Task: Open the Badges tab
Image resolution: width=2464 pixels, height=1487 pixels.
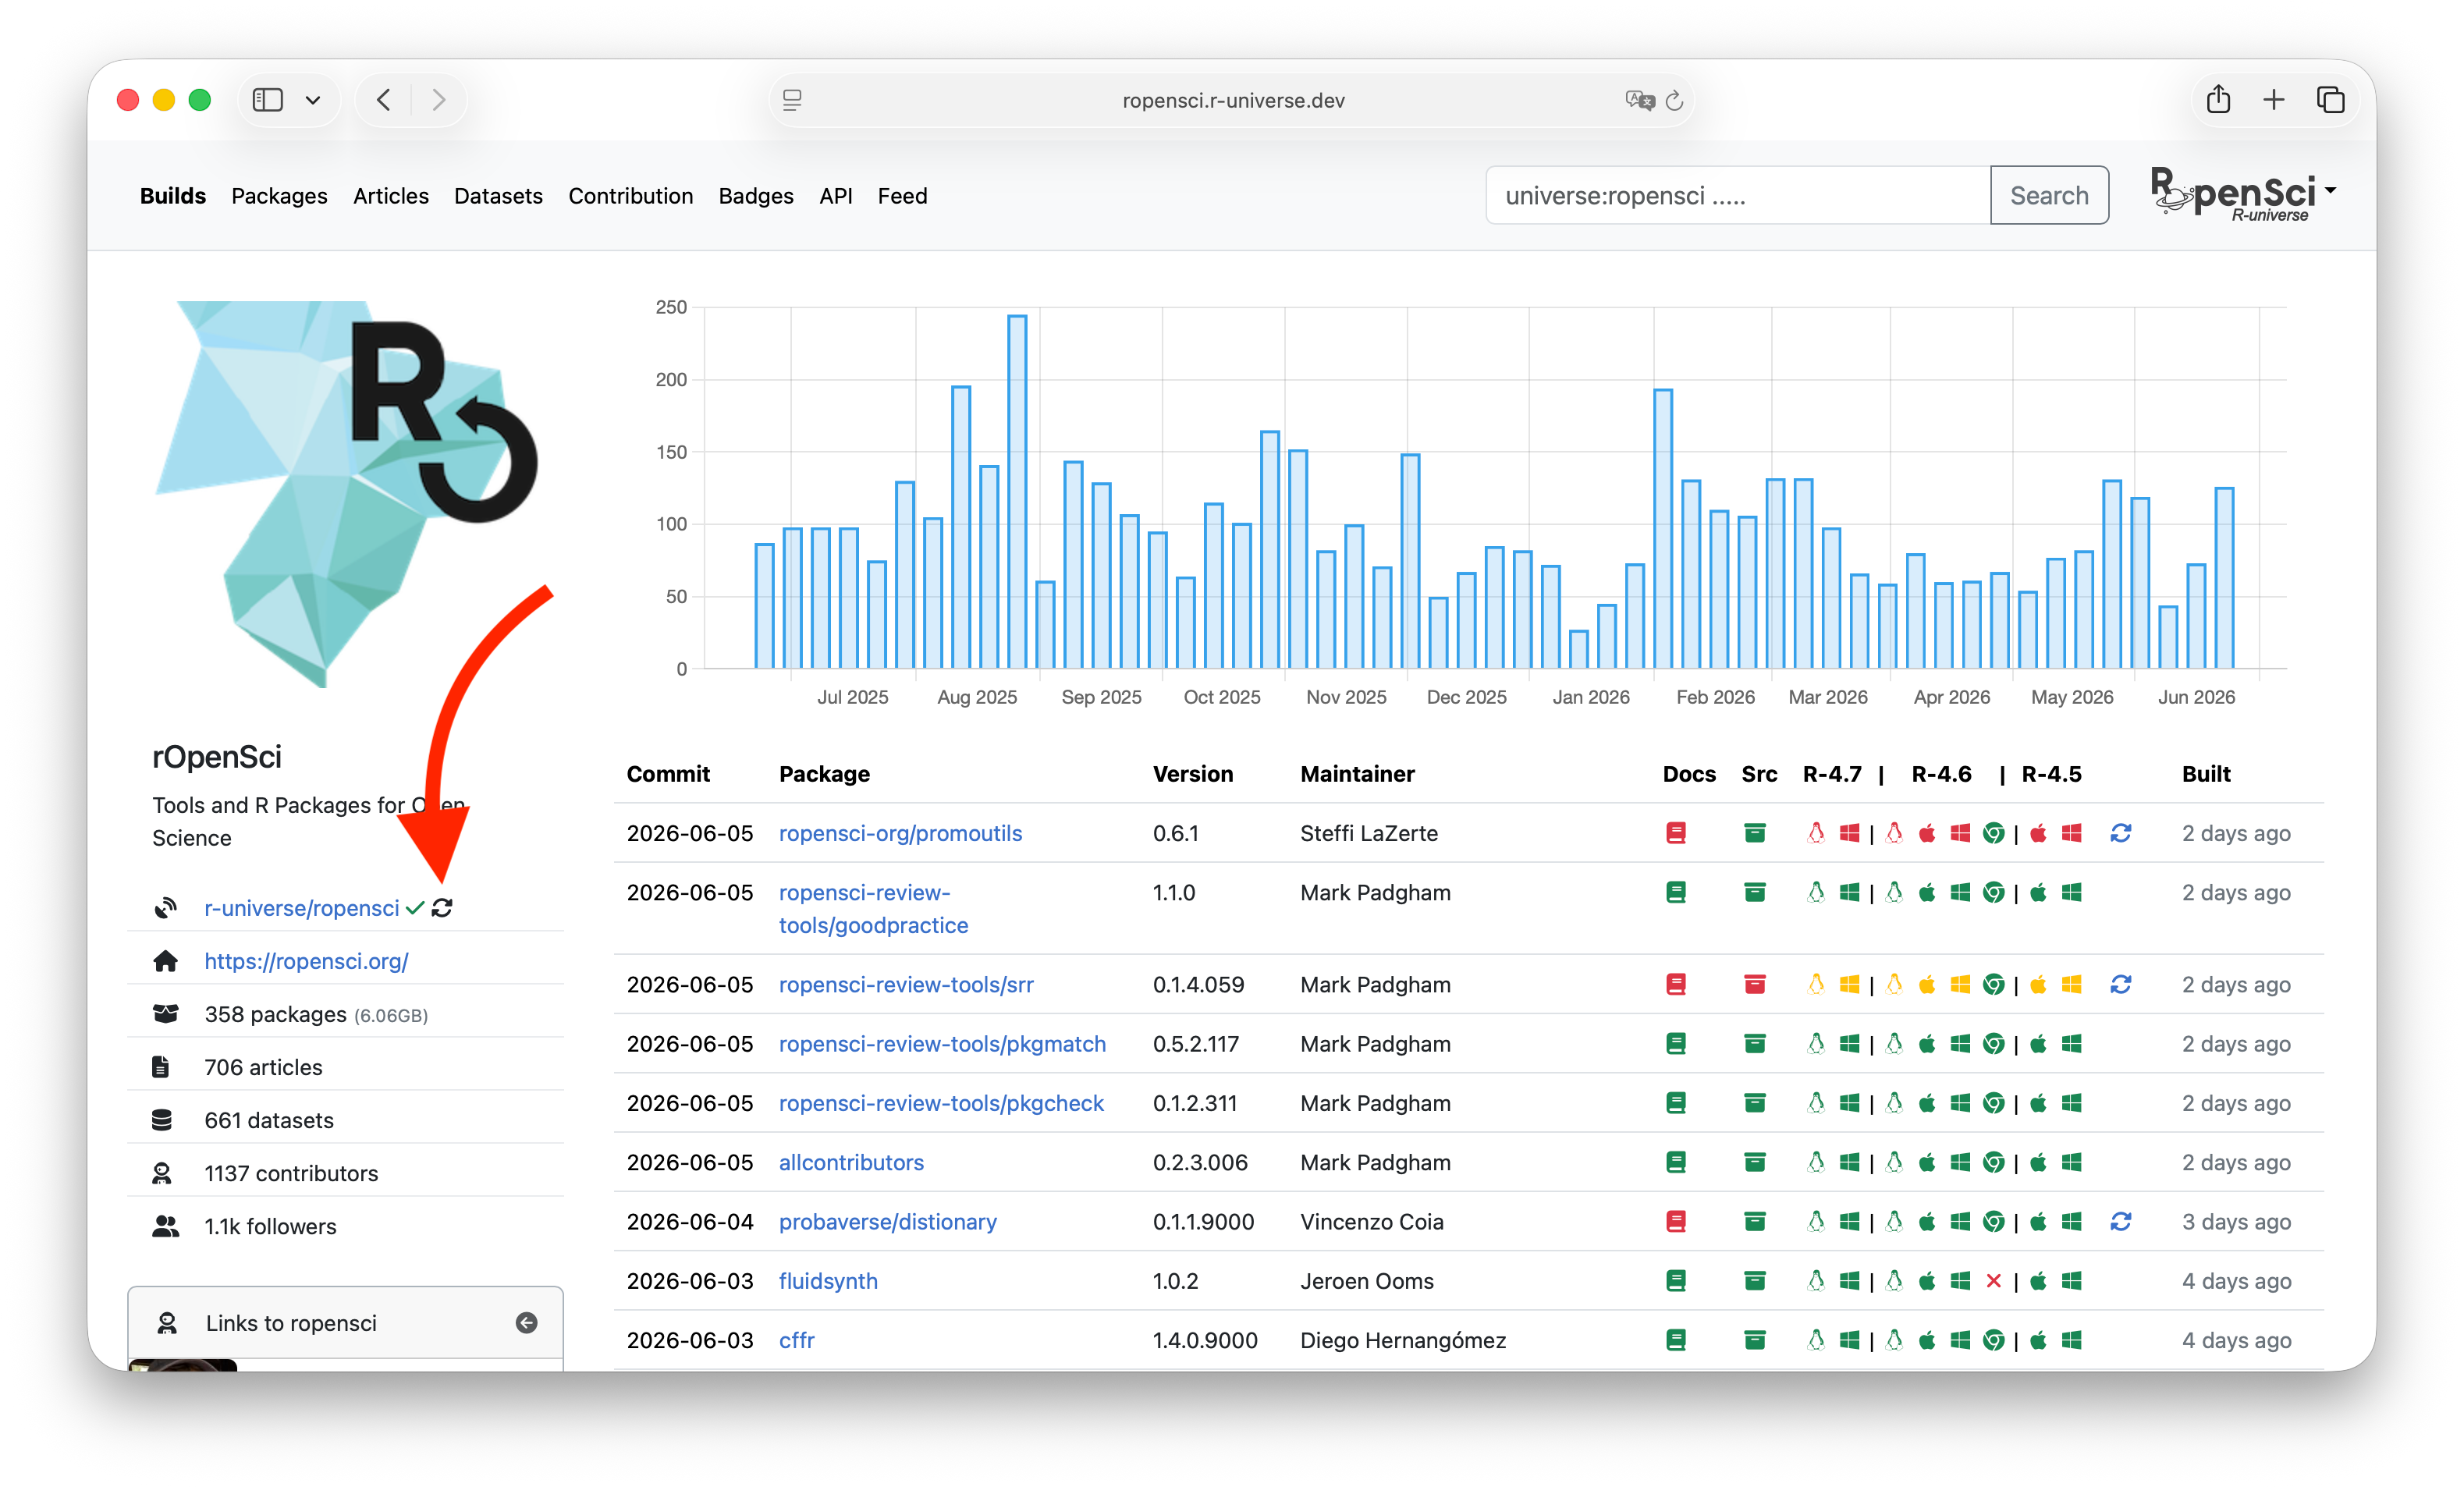Action: tap(756, 196)
